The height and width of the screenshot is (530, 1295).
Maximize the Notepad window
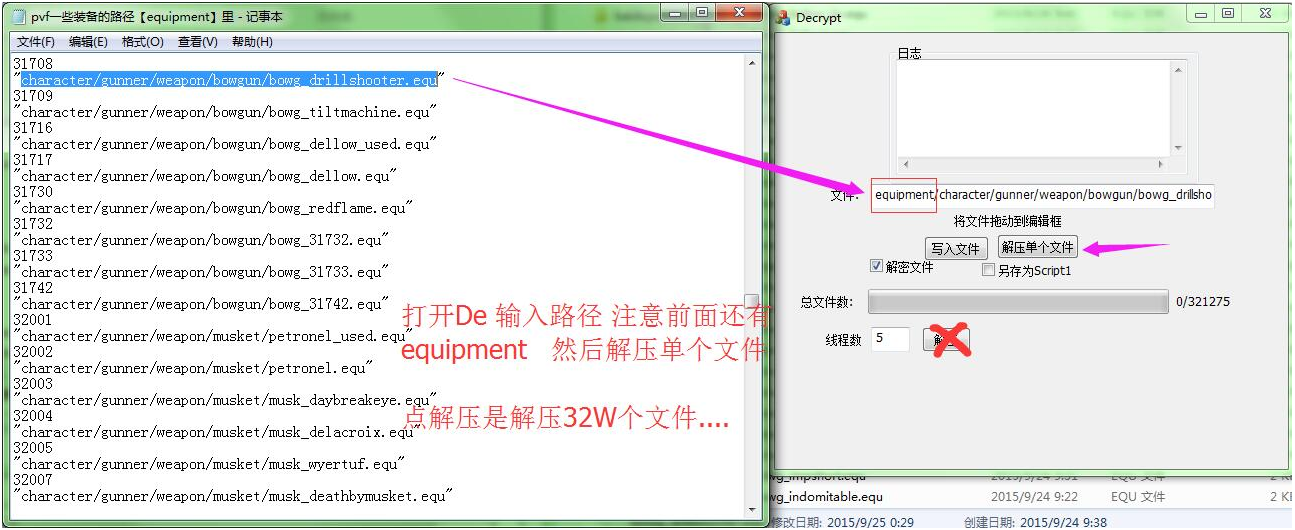click(702, 13)
